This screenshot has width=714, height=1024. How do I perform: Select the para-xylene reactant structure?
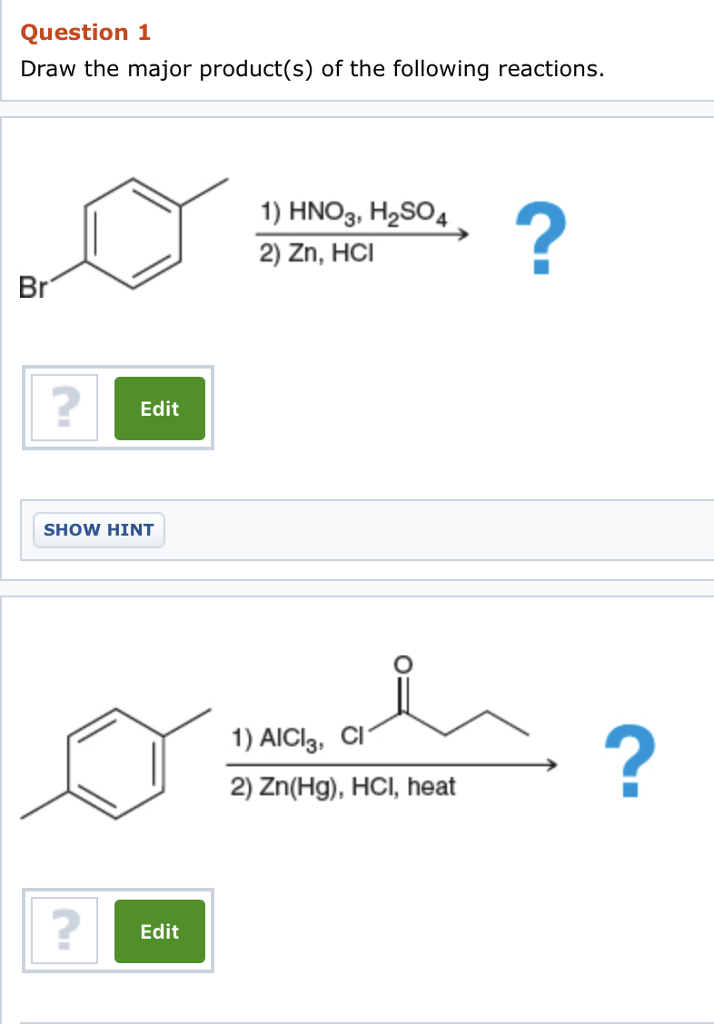pyautogui.click(x=116, y=763)
